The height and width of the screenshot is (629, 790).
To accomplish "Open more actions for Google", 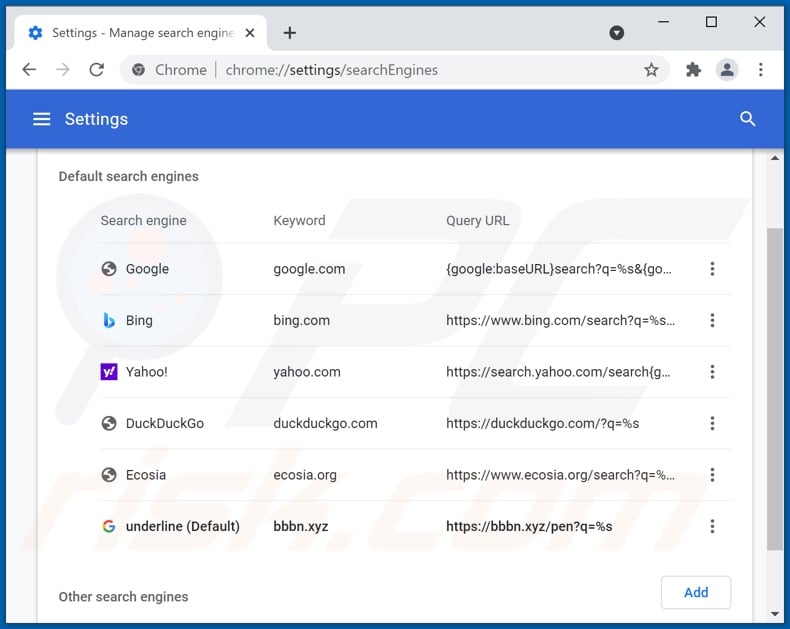I will 712,269.
